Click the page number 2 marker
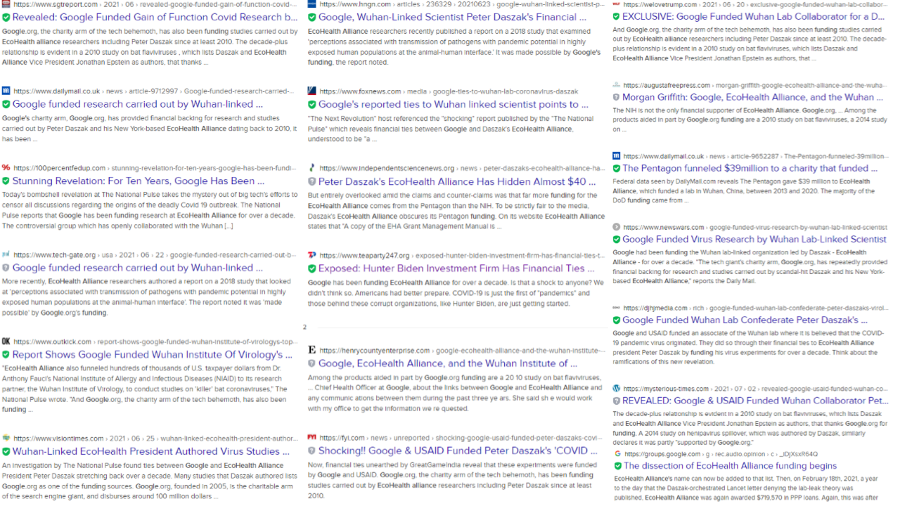This screenshot has height=506, width=900. (305, 327)
